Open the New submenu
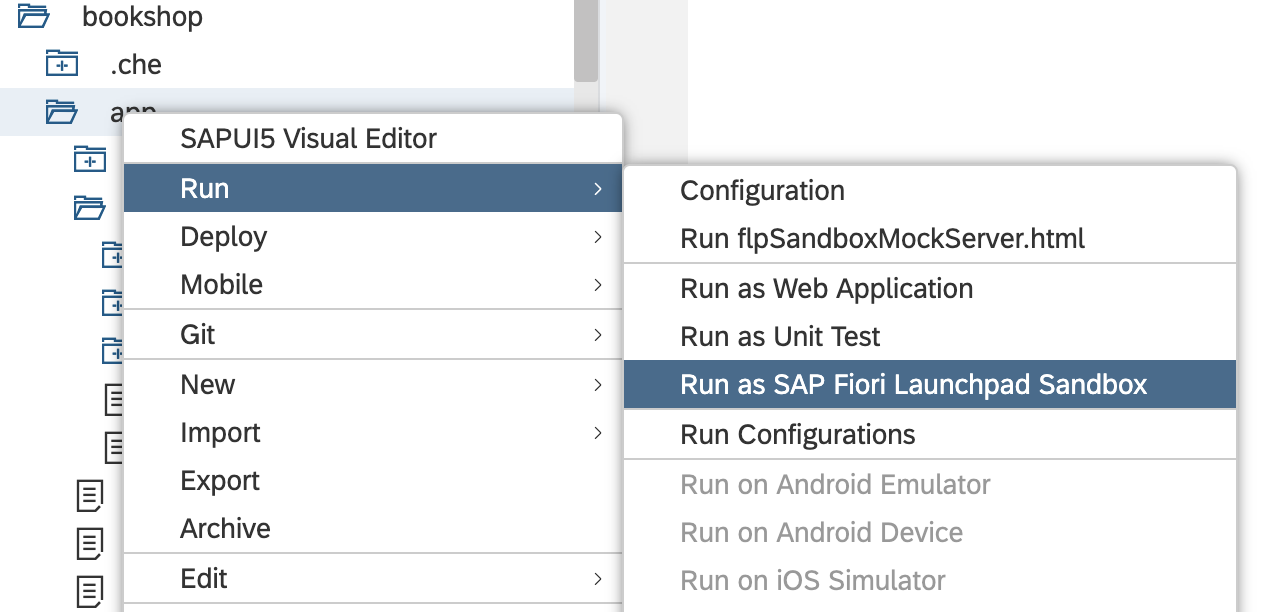The width and height of the screenshot is (1266, 612). [x=372, y=384]
